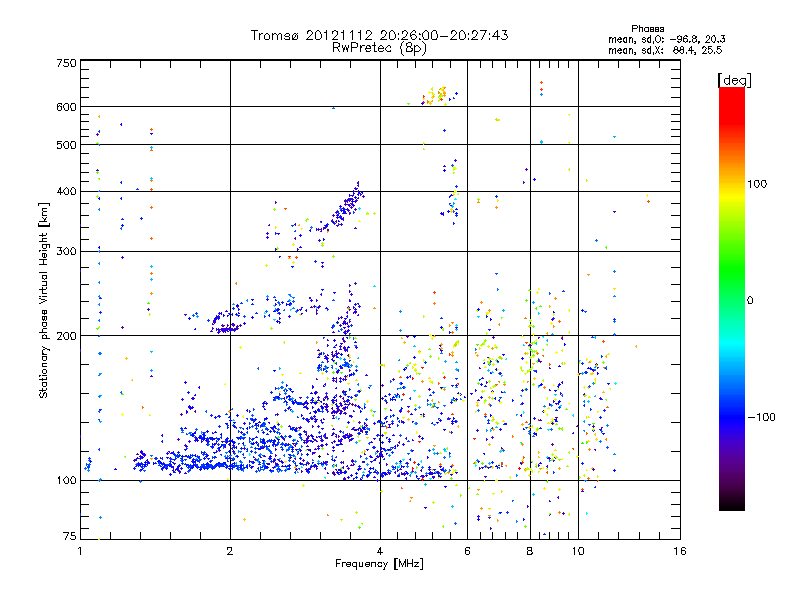800x600 pixels.
Task: Click the y-axis tick label '400'
Action: pyautogui.click(x=66, y=191)
